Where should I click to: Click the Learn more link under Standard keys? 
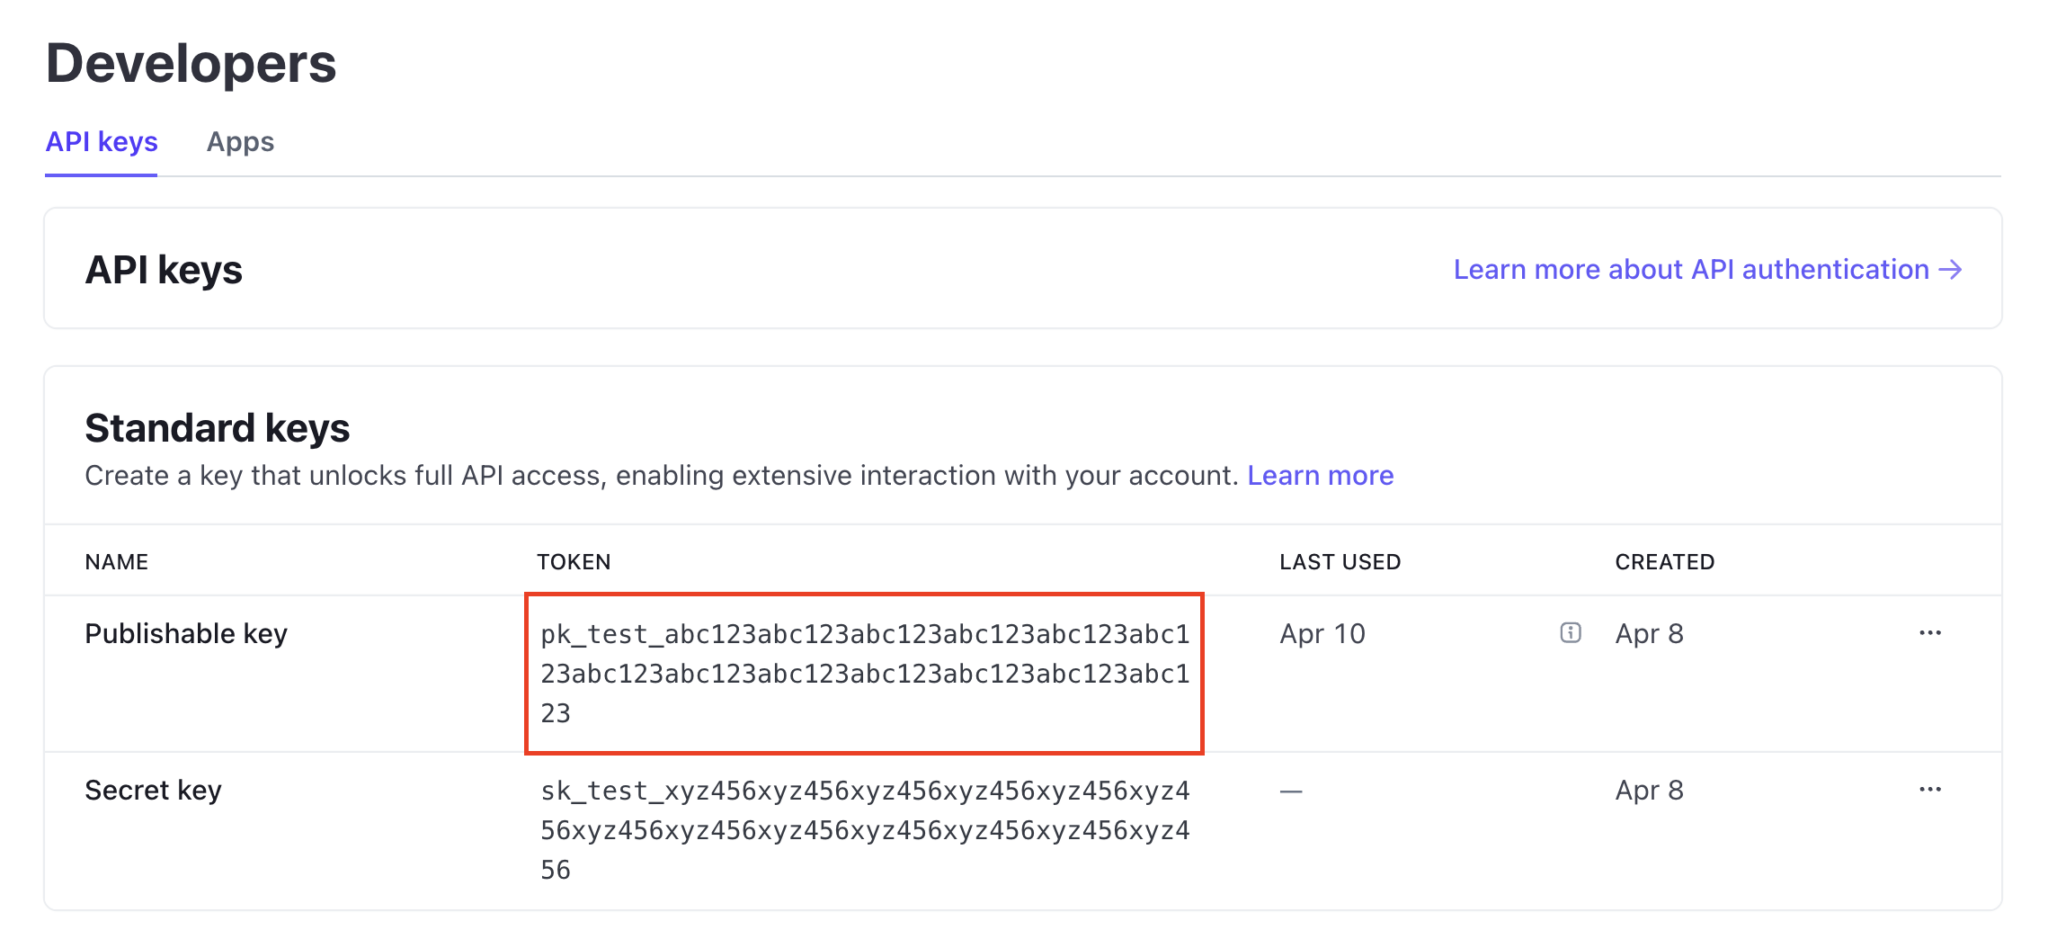tap(1320, 475)
